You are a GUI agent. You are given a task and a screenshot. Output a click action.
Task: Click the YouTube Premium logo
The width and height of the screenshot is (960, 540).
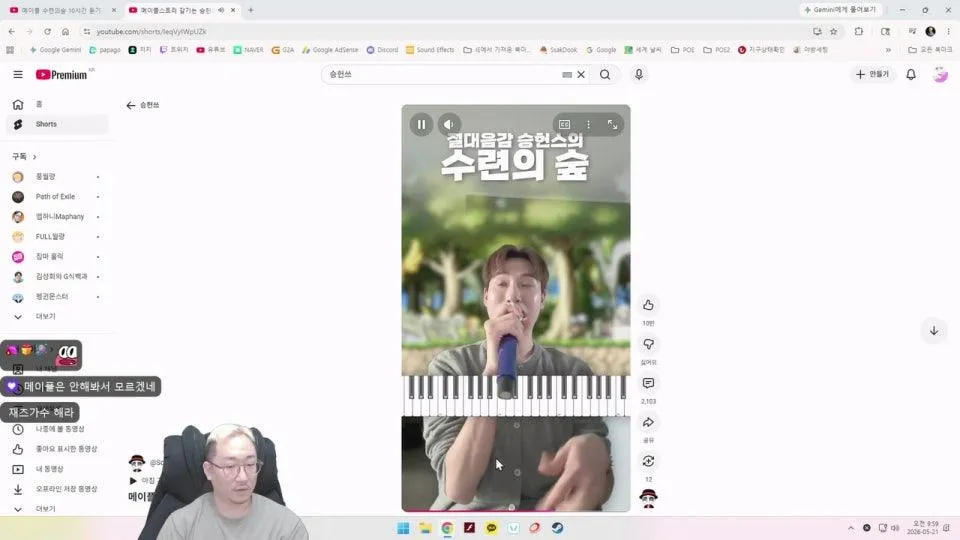click(61, 75)
